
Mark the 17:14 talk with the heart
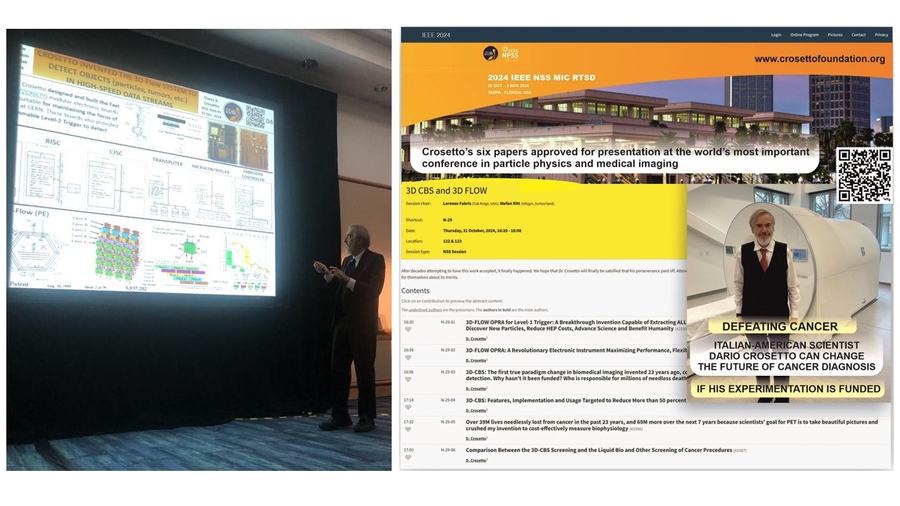(x=408, y=407)
